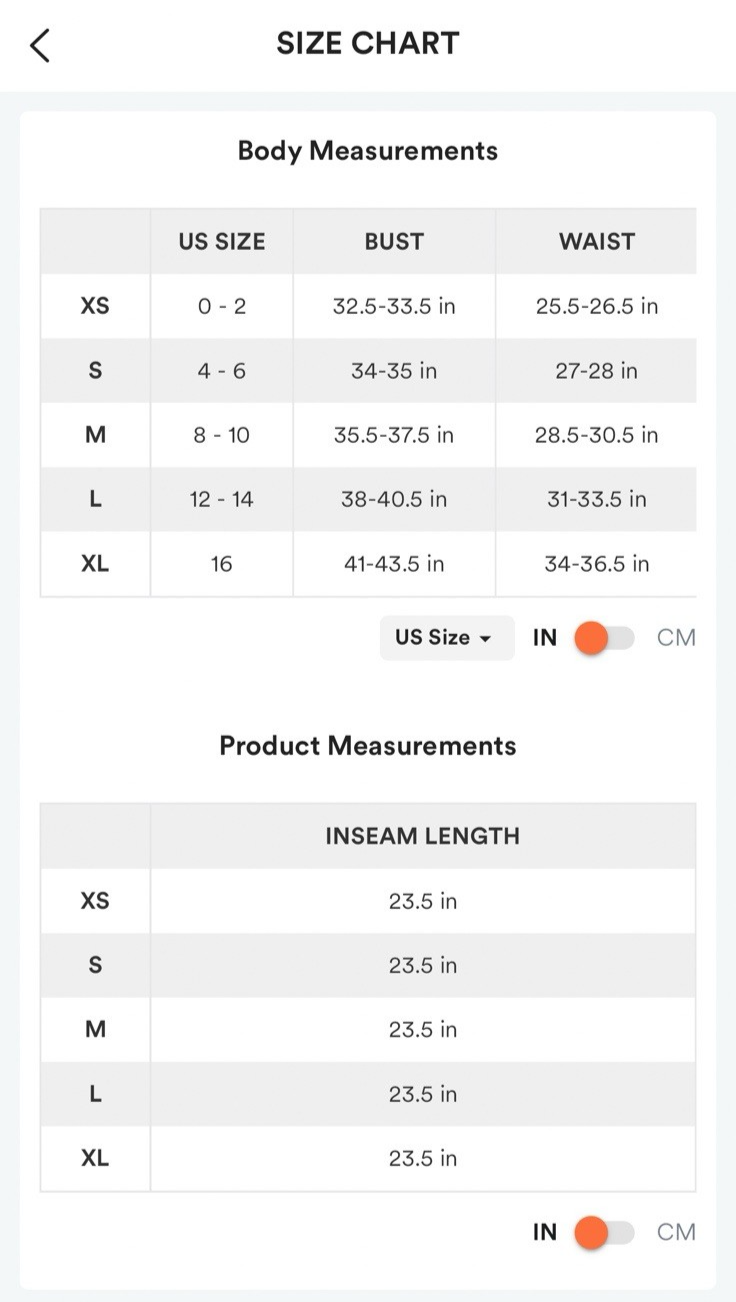Click the INSEAM LENGTH column header
736x1302 pixels.
422,836
